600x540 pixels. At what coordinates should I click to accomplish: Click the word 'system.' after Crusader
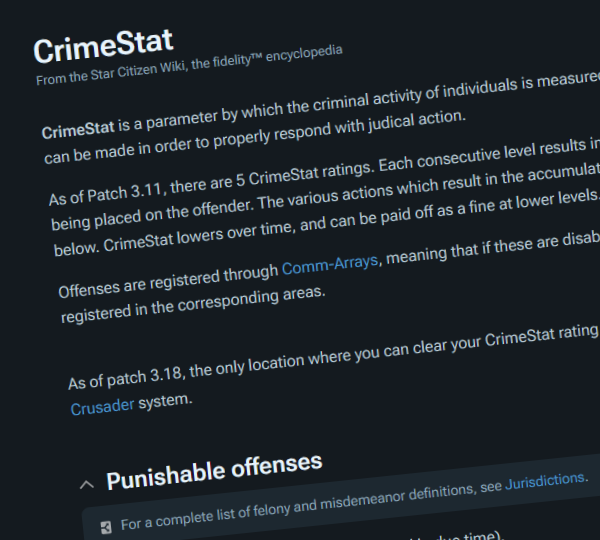click(x=165, y=401)
